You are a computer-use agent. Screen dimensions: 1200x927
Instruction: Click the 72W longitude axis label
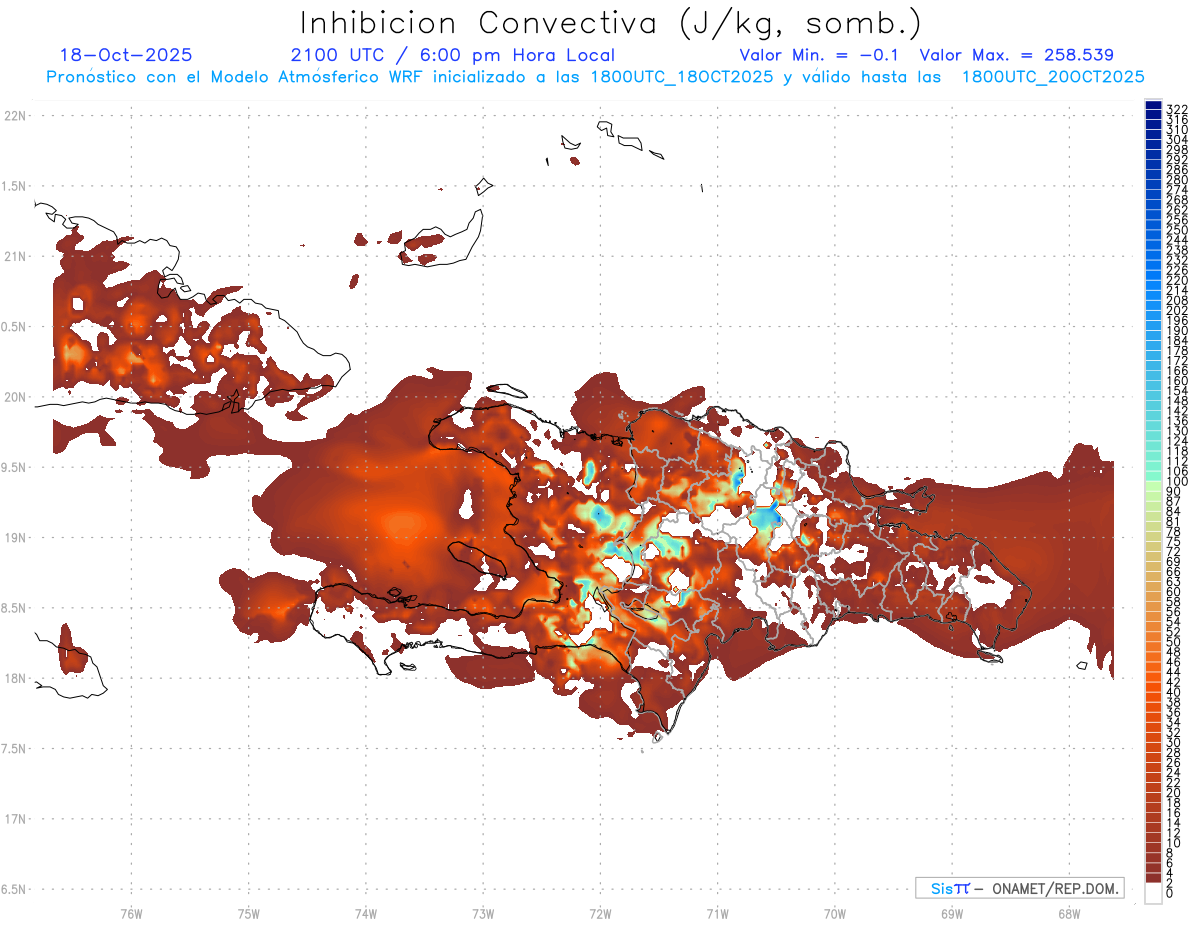600,913
